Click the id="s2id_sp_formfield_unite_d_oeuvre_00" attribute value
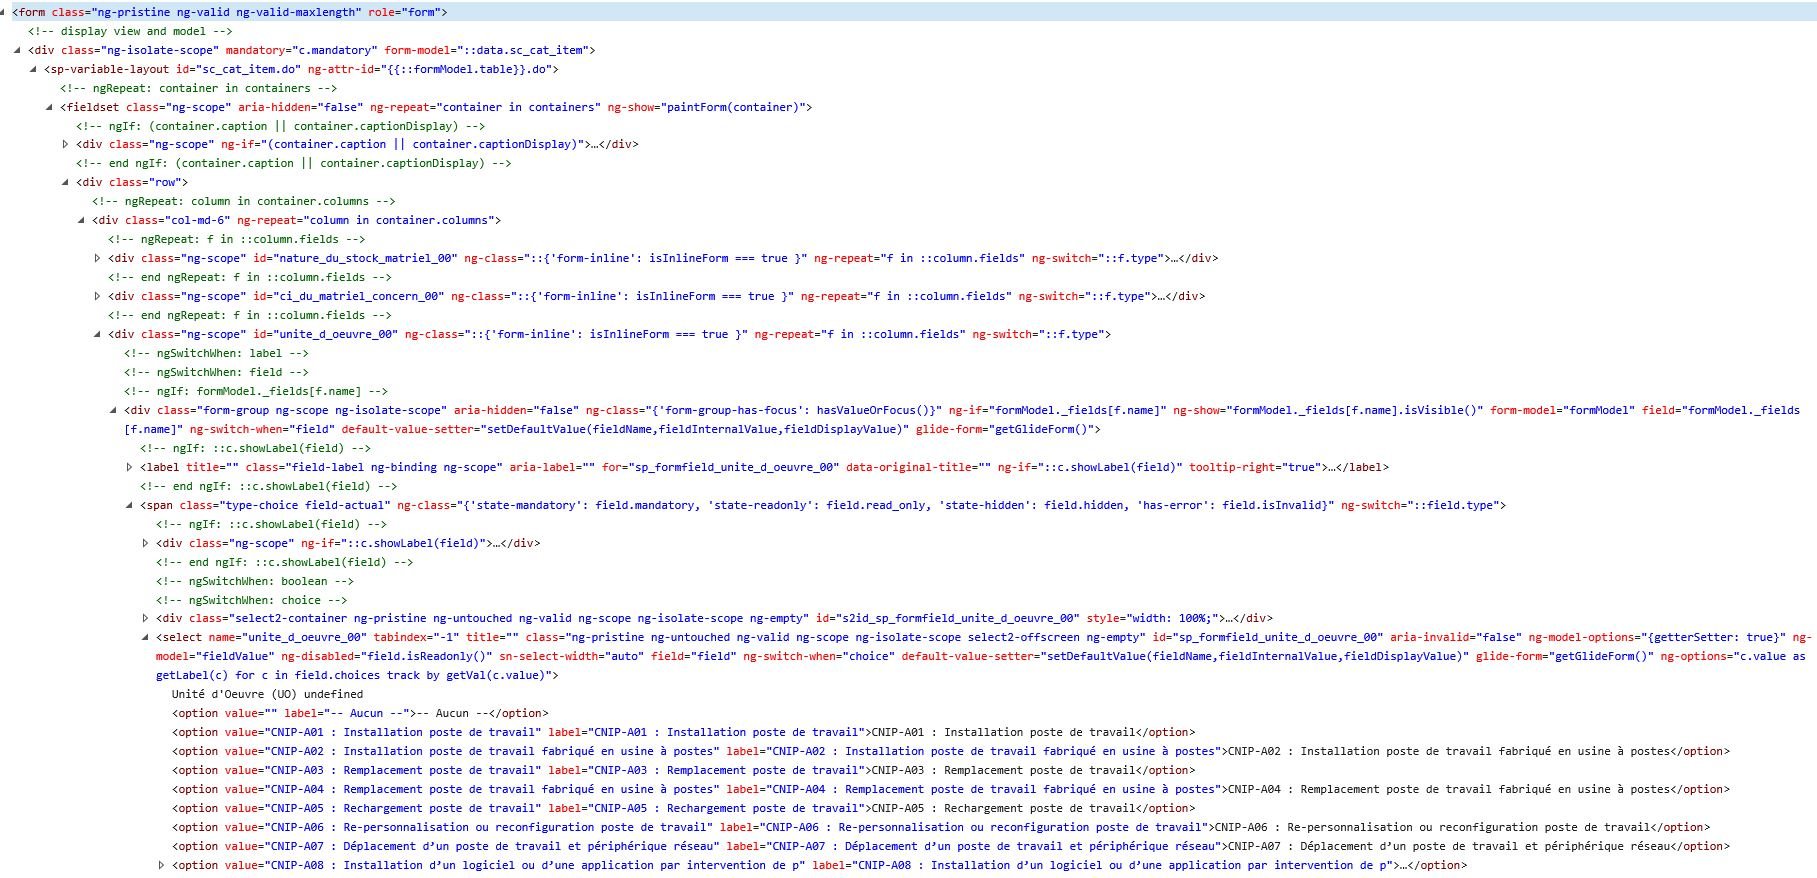 [948, 618]
